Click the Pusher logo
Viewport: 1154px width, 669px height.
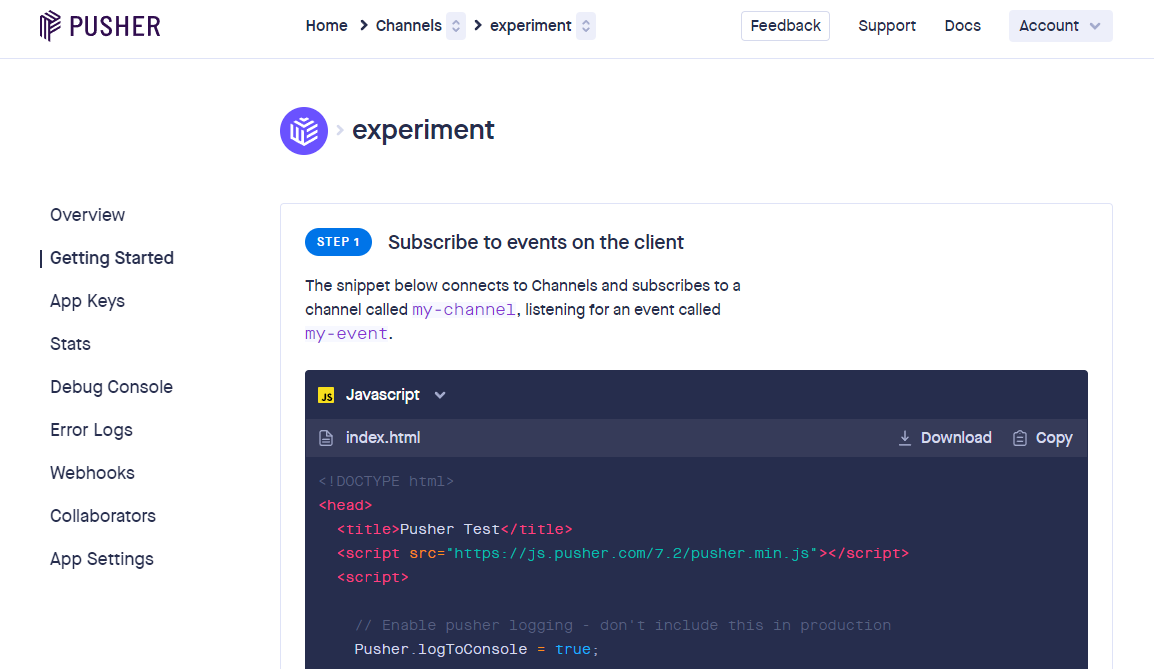[100, 26]
